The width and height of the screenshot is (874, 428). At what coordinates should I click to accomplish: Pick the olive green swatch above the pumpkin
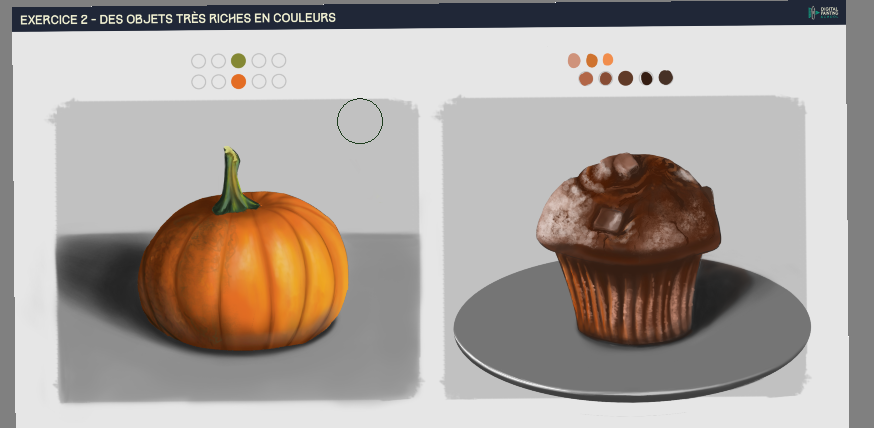239,61
